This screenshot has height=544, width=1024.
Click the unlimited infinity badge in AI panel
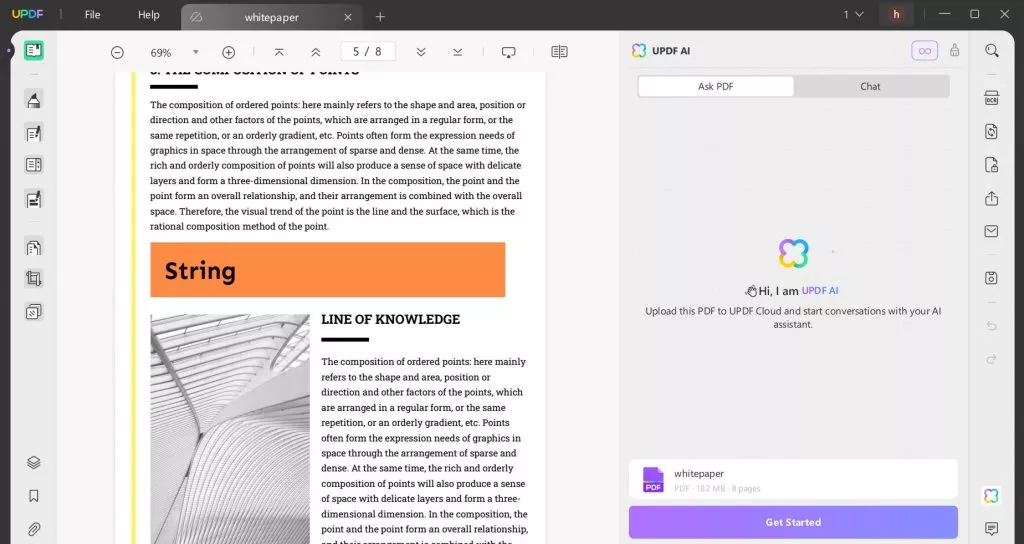[x=925, y=51]
